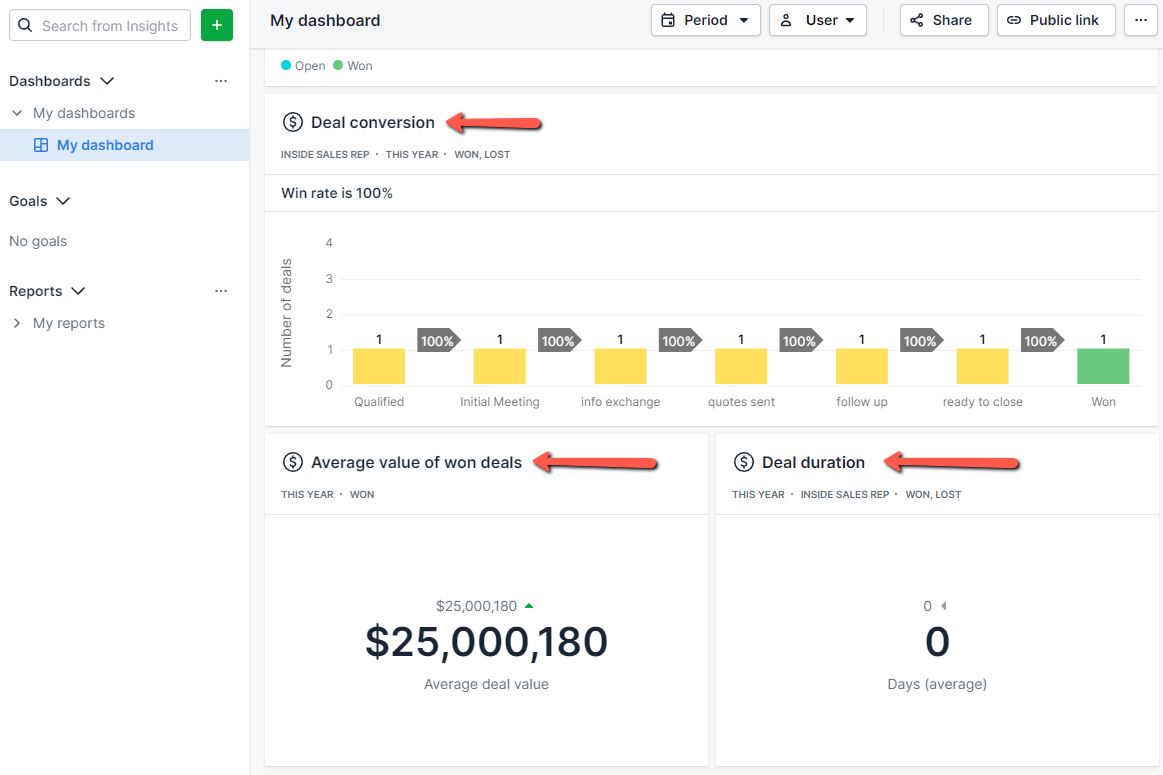Open Average value of won deals report
1163x775 pixels.
(416, 462)
